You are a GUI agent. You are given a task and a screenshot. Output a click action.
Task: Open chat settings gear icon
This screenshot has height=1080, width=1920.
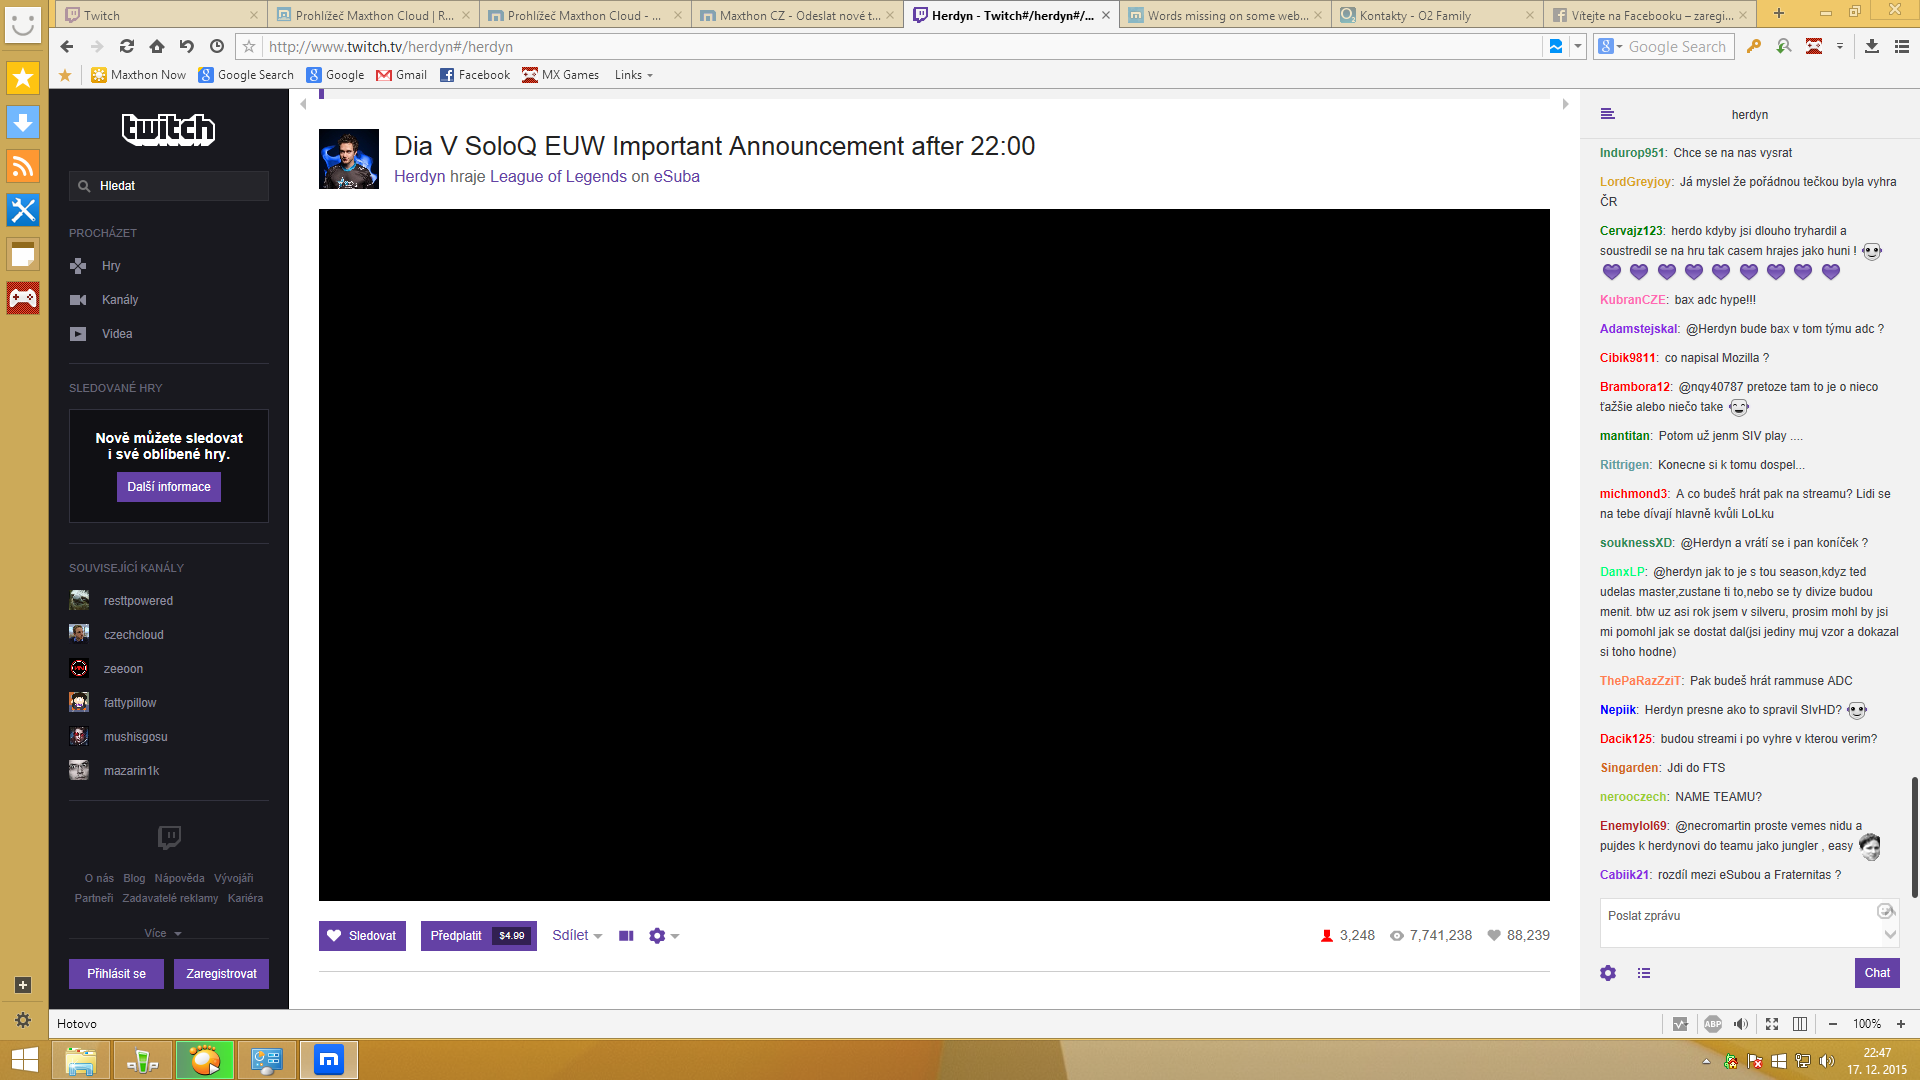coord(1608,973)
